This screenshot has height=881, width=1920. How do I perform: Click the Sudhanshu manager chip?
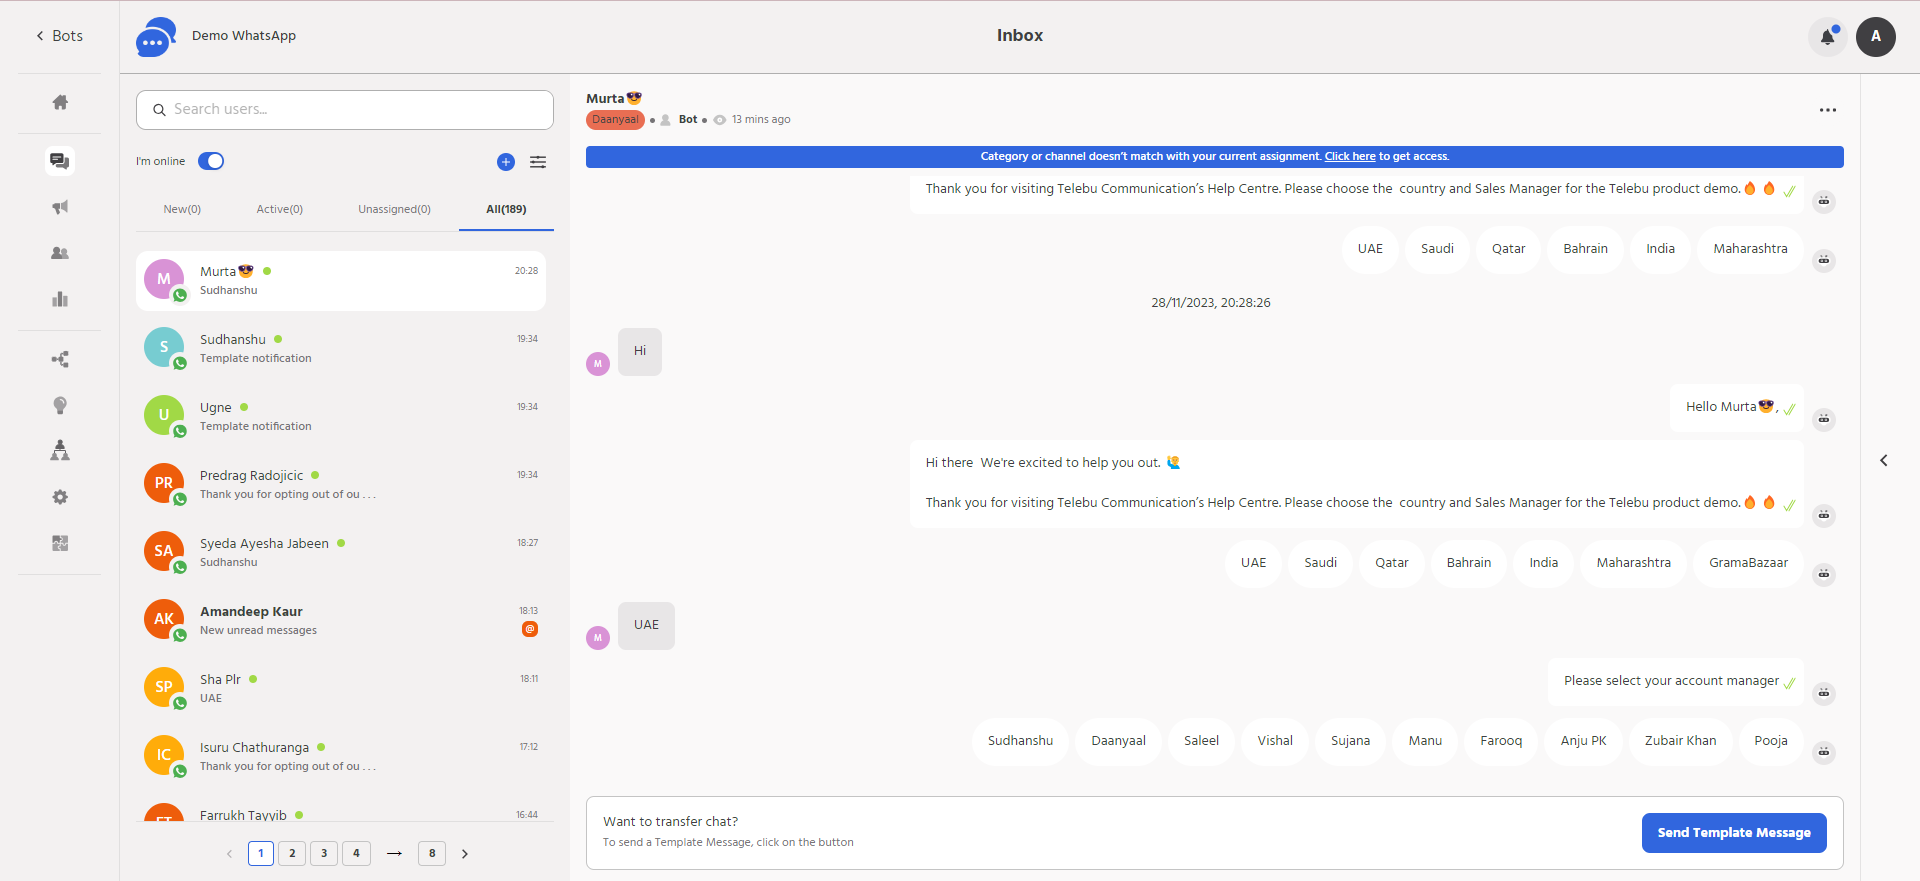pos(1020,741)
